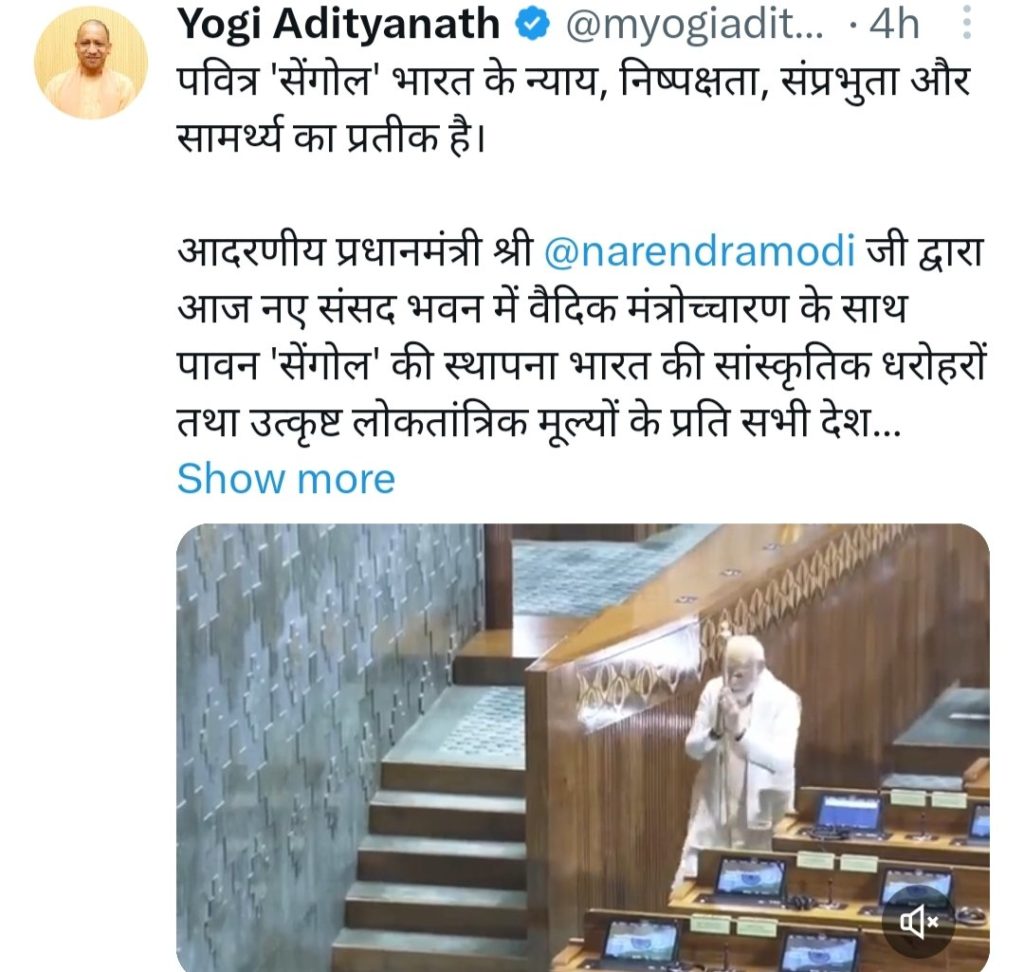This screenshot has height=972, width=1024.
Task: Click the line starting with पावन 'सेंगोल' की स्थापना
Action: point(581,365)
